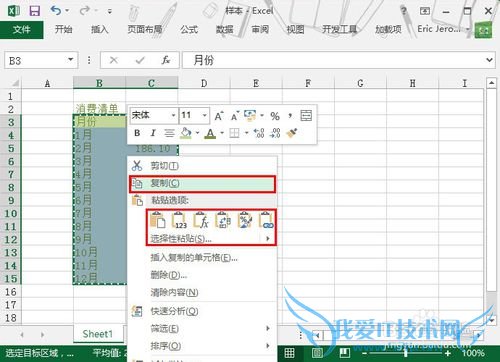Click the Undo arrow icon
Viewport: 500px width, 362px height.
coord(56,11)
